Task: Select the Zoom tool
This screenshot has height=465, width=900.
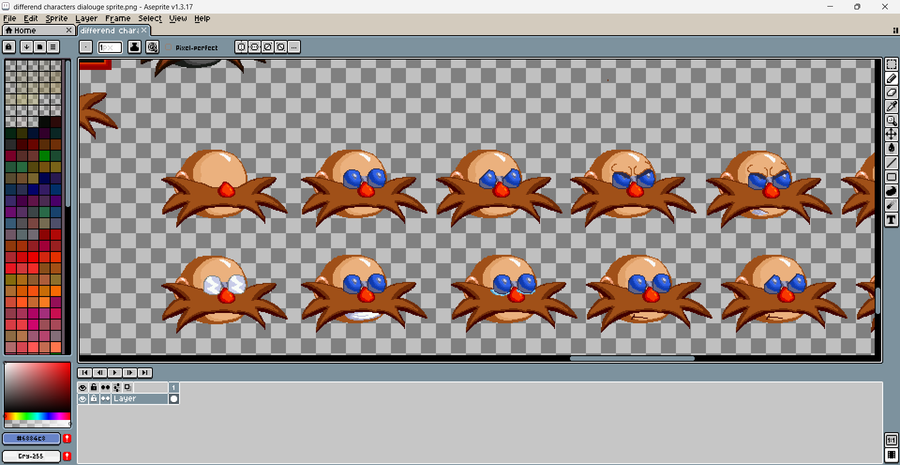Action: 891,121
